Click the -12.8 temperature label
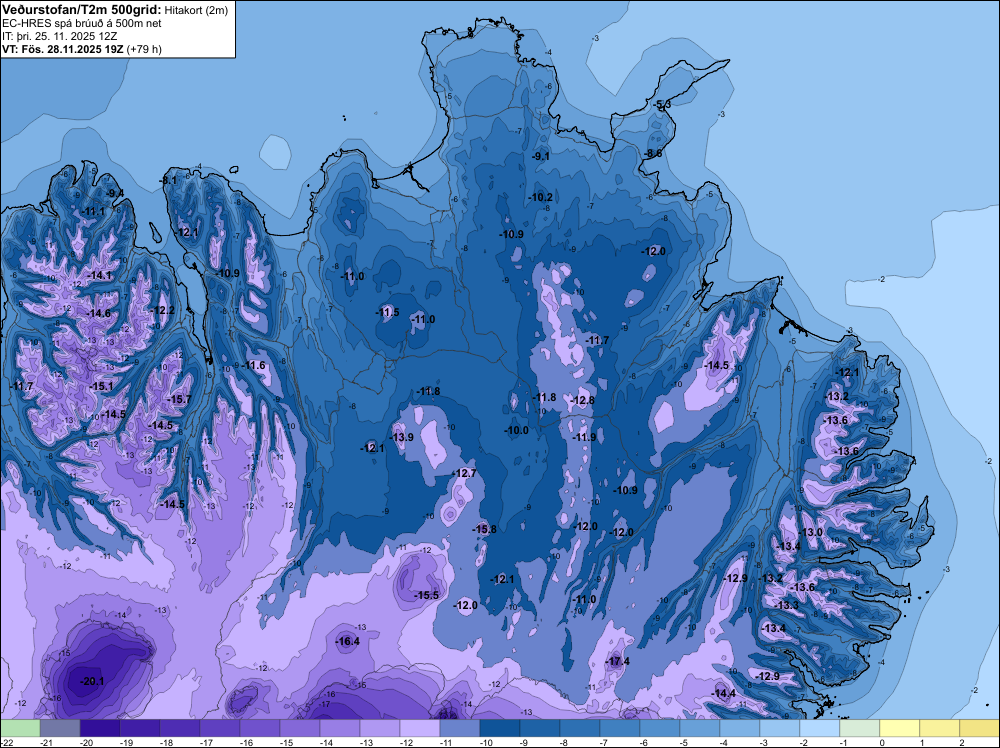The width and height of the screenshot is (1000, 748). 583,400
